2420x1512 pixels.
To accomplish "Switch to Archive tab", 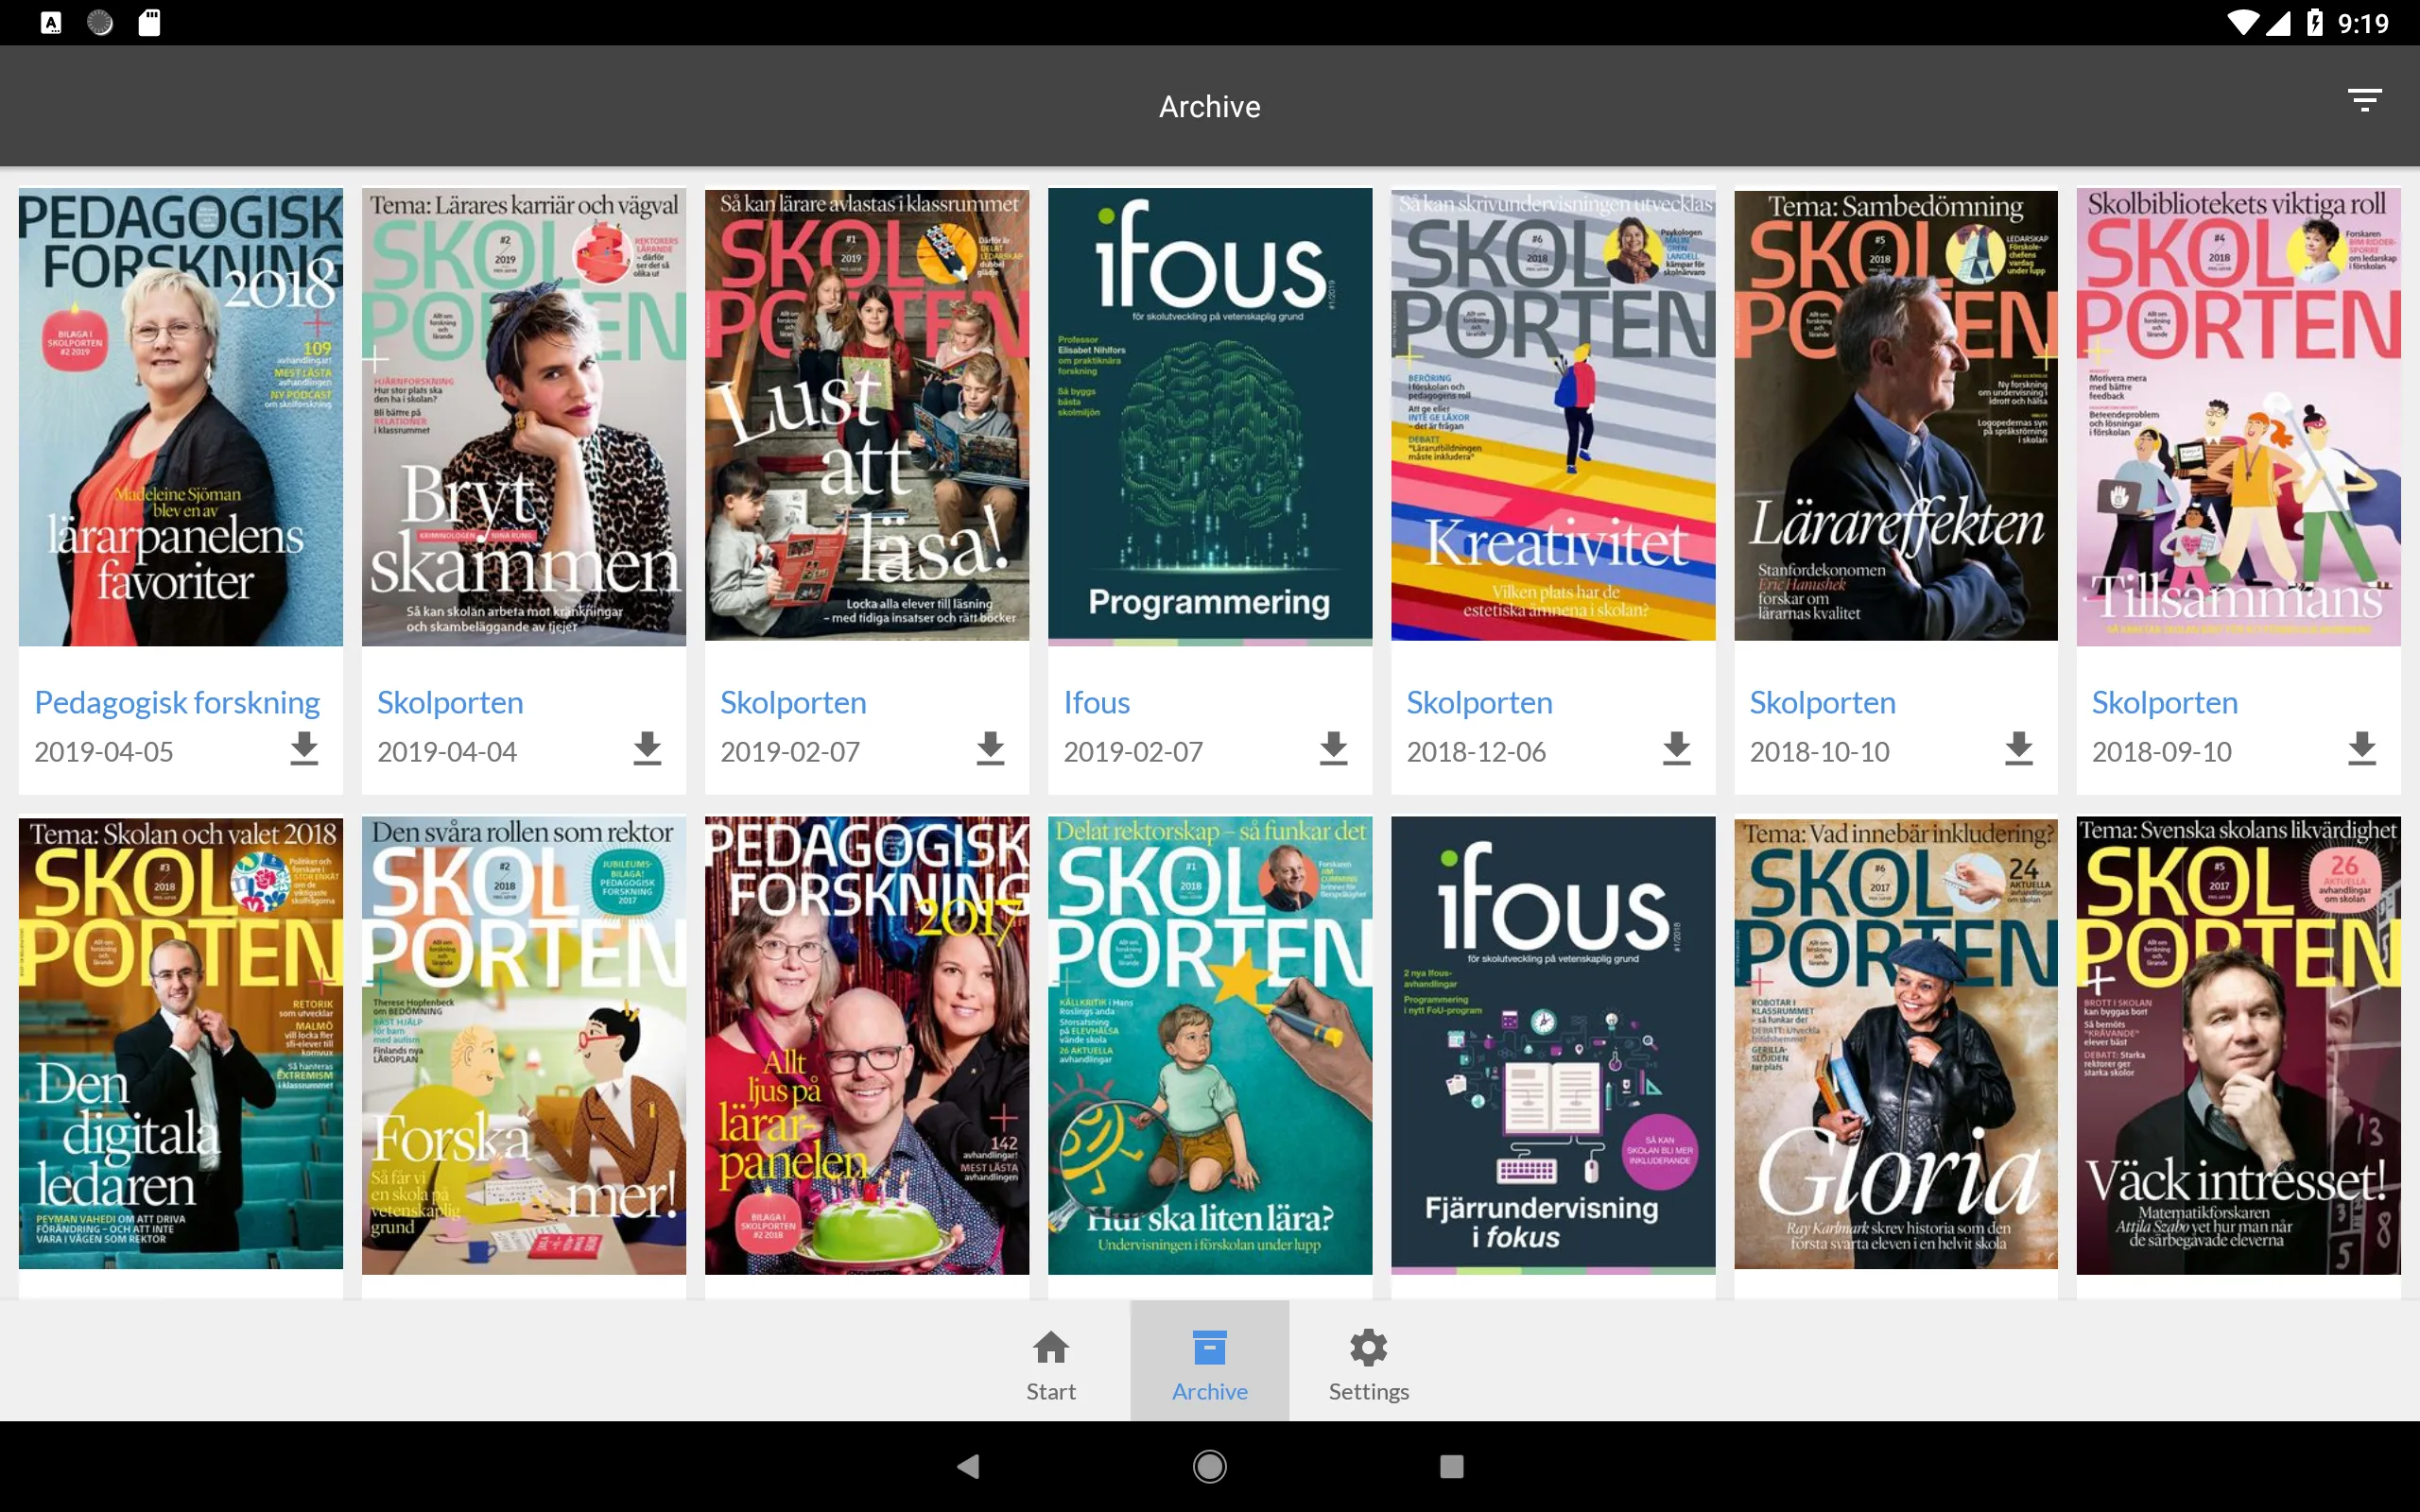I will (x=1209, y=1362).
